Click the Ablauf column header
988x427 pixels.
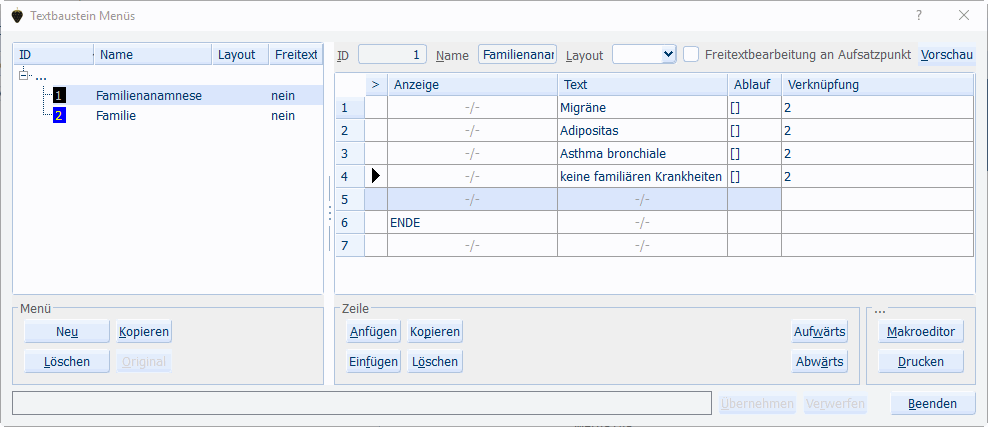(755, 84)
